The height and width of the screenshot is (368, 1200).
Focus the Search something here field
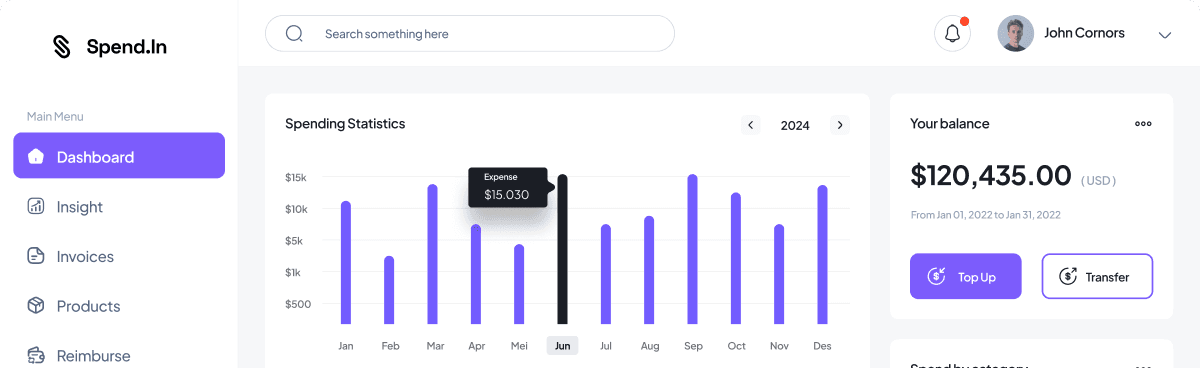point(470,34)
